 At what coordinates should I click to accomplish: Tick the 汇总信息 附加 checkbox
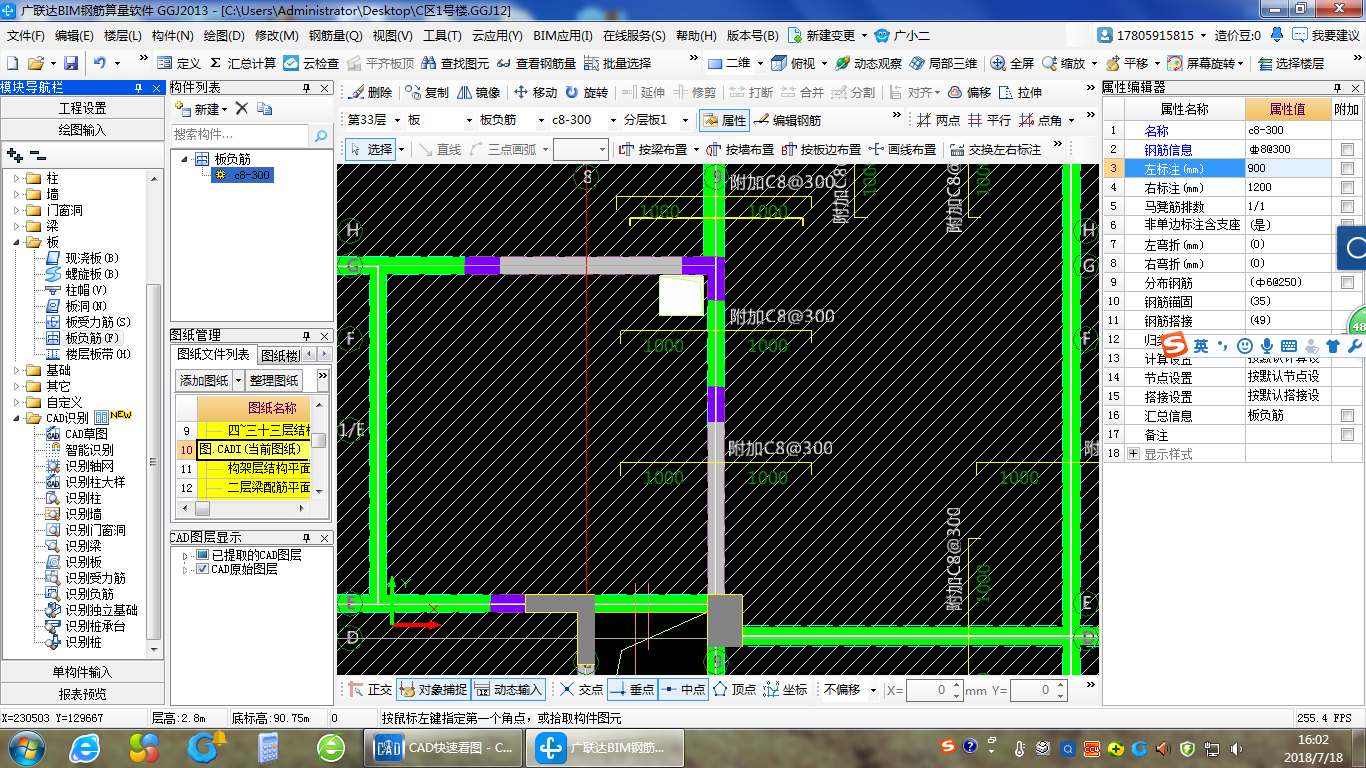tap(1347, 416)
